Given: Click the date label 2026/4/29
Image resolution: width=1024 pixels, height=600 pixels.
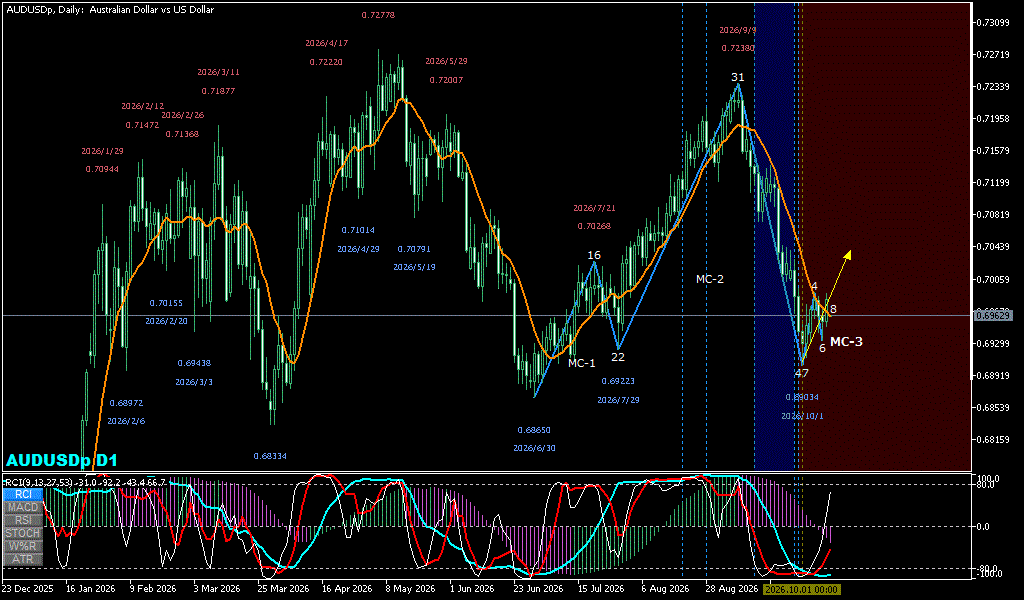Looking at the screenshot, I should click(x=358, y=249).
